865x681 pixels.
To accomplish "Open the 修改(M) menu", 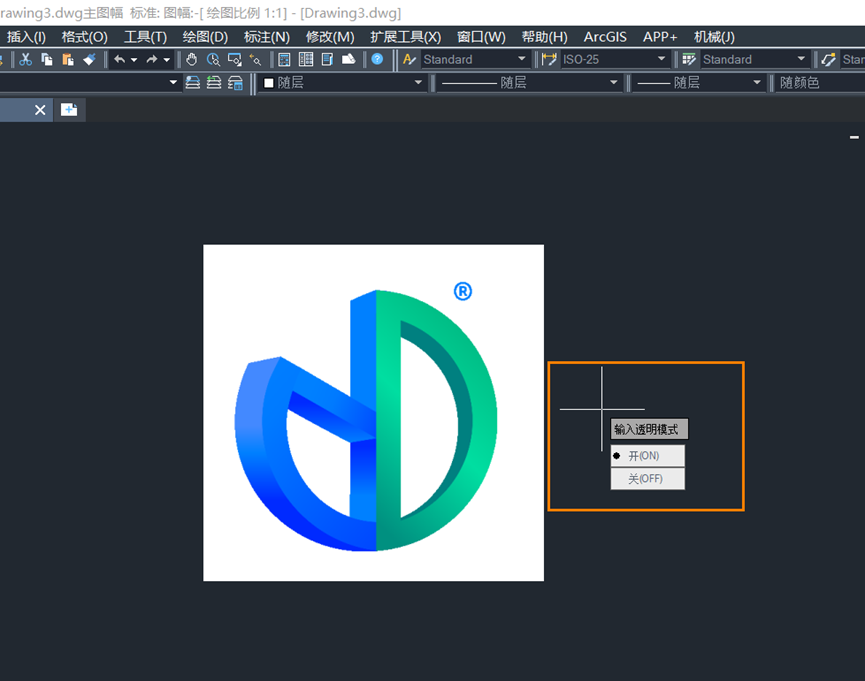I will point(330,37).
